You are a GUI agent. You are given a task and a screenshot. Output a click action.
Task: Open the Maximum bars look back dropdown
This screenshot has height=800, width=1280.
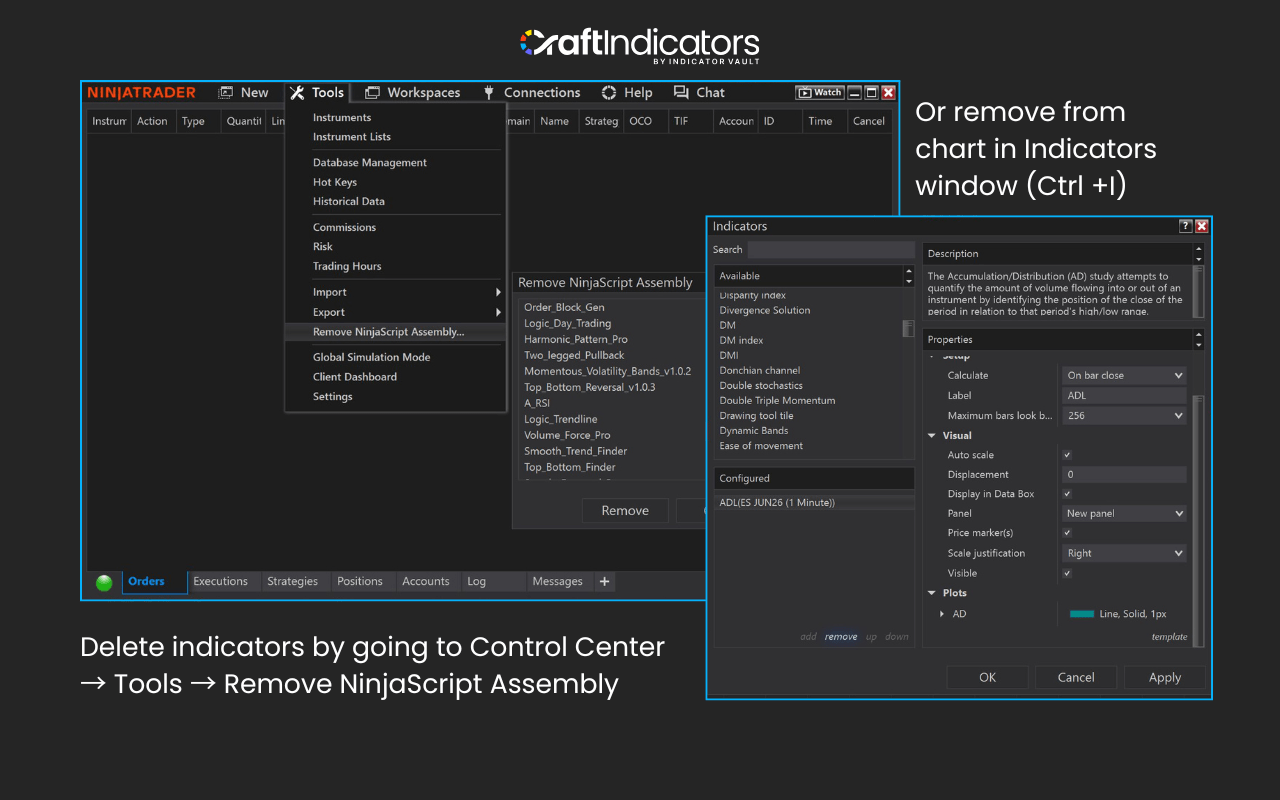(1124, 415)
